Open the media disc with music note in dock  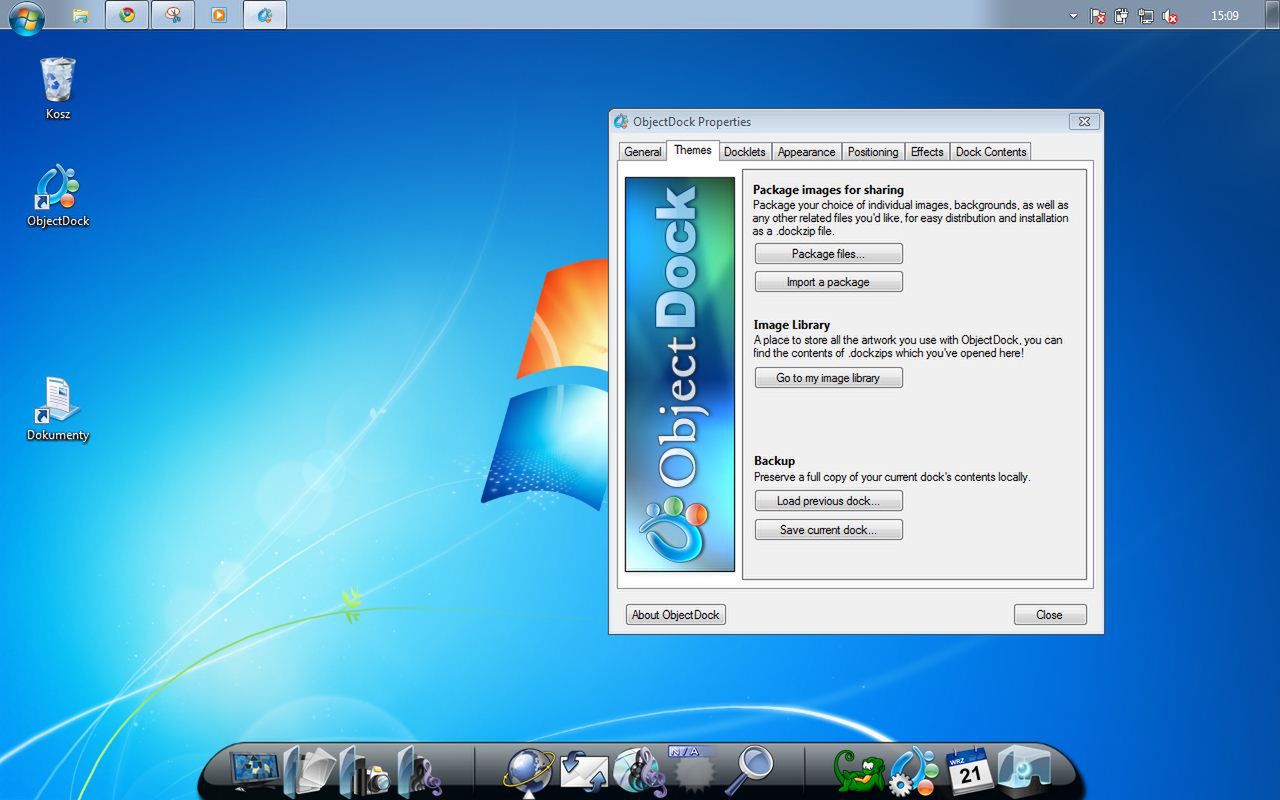point(640,771)
